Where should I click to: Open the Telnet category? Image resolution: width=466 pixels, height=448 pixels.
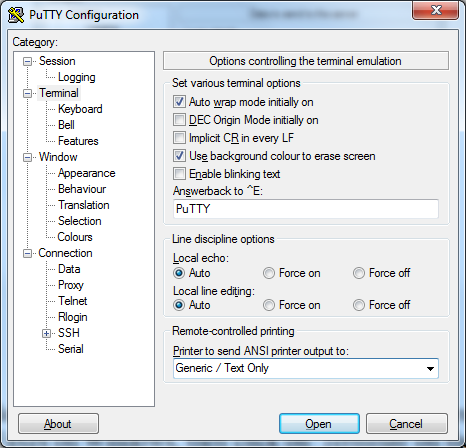pos(72,301)
